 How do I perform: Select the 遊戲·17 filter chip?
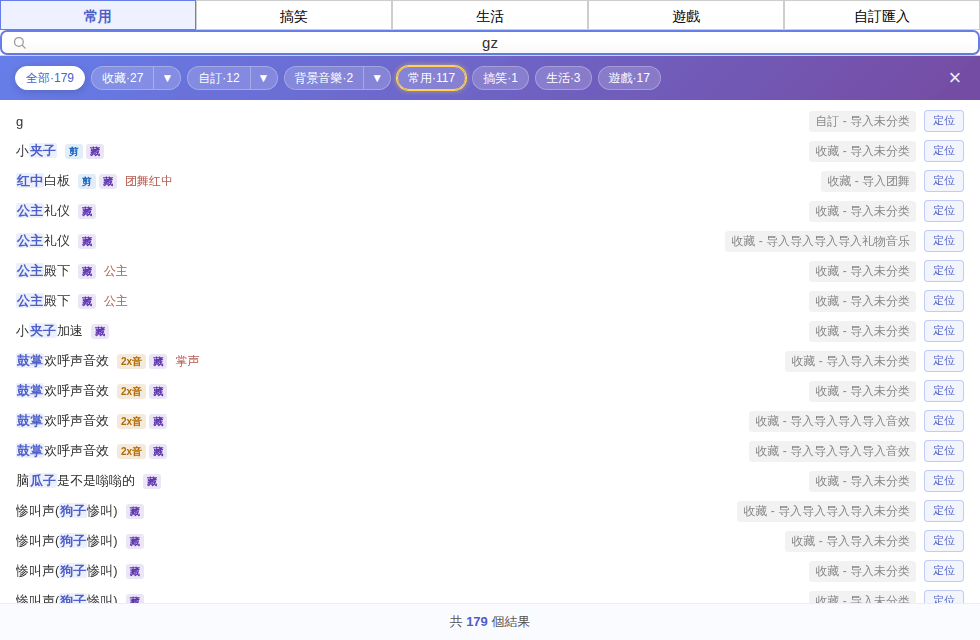click(x=629, y=78)
